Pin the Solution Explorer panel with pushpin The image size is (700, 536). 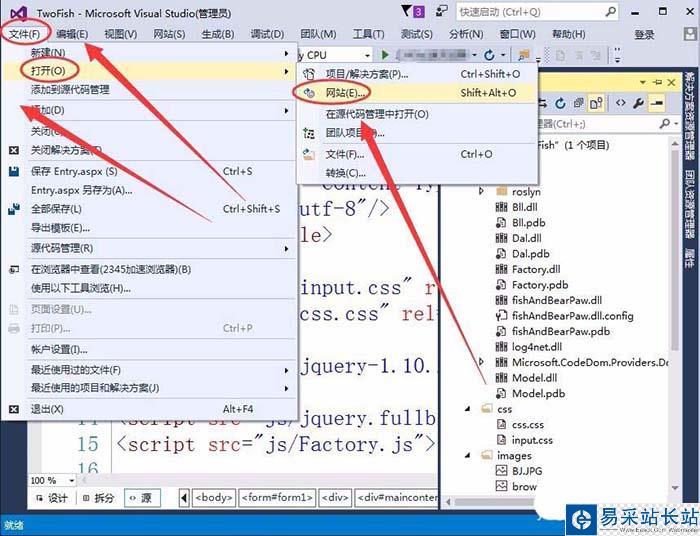(657, 82)
